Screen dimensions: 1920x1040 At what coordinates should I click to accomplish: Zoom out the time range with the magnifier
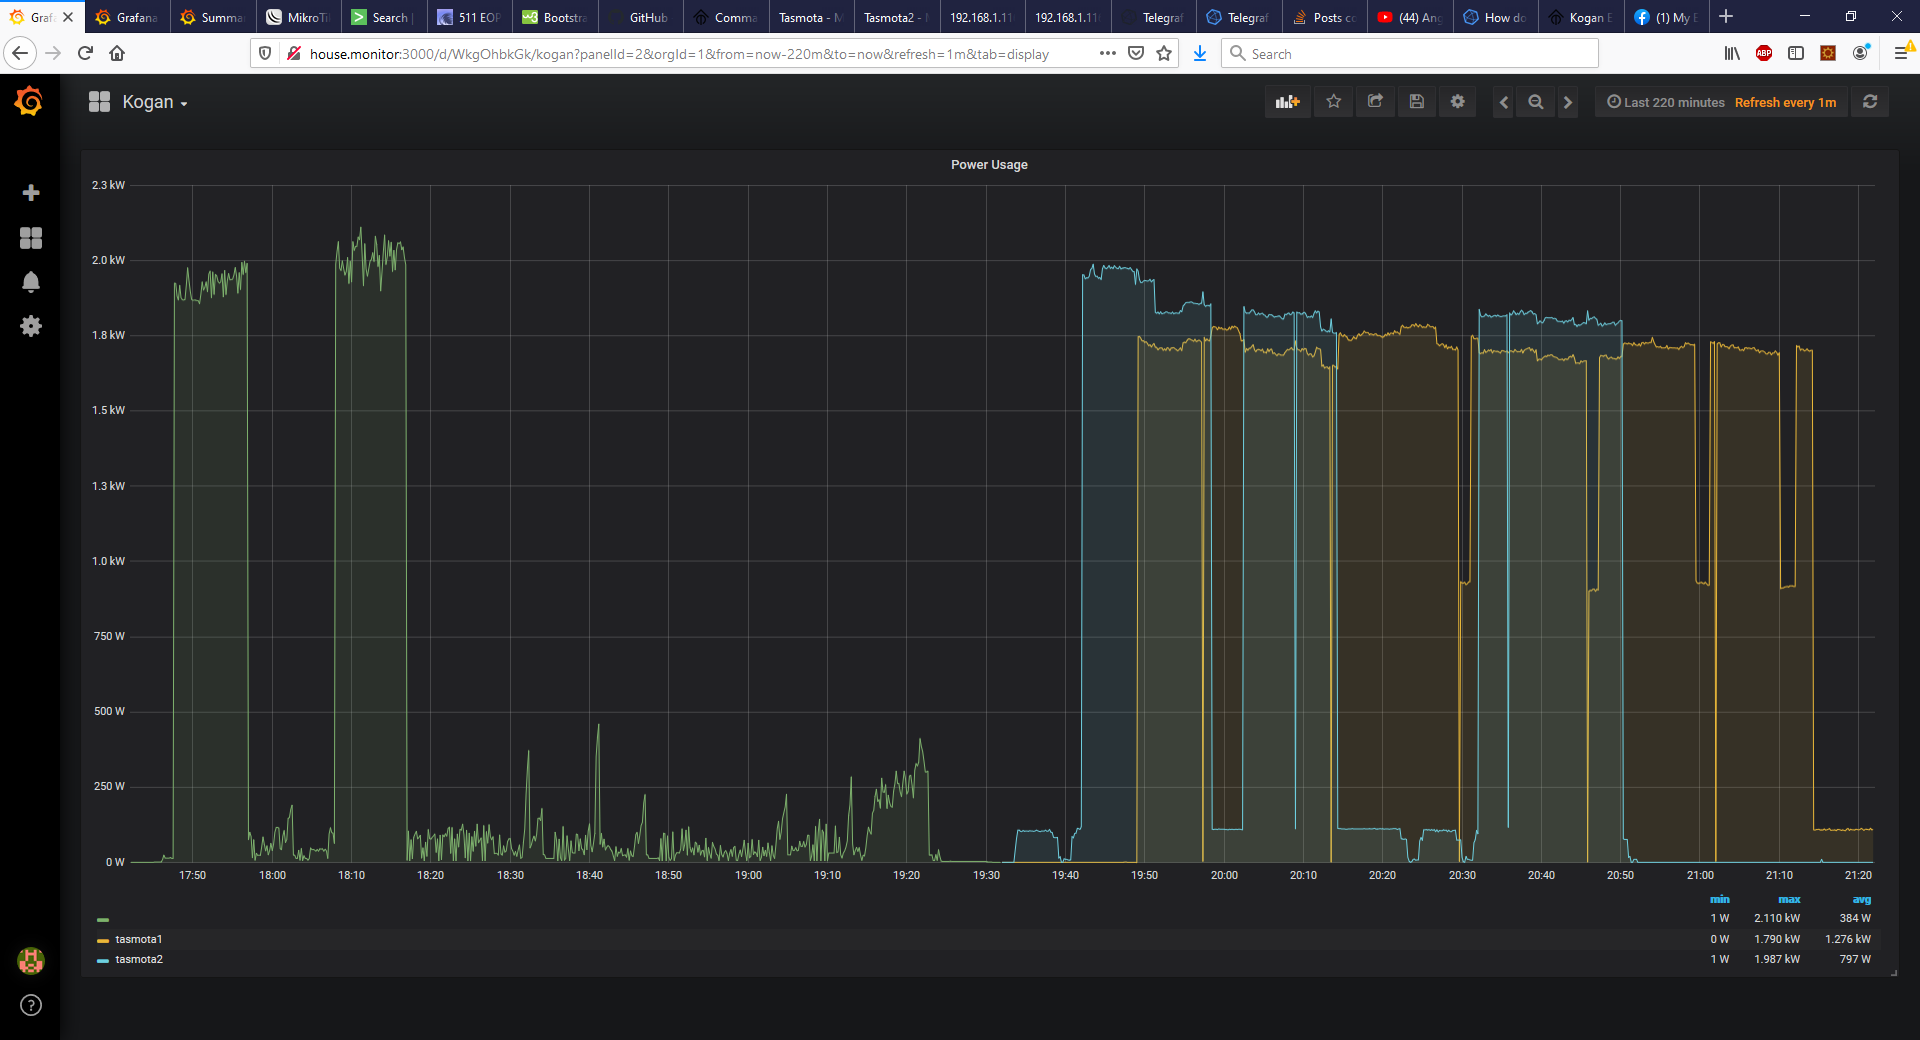1535,101
